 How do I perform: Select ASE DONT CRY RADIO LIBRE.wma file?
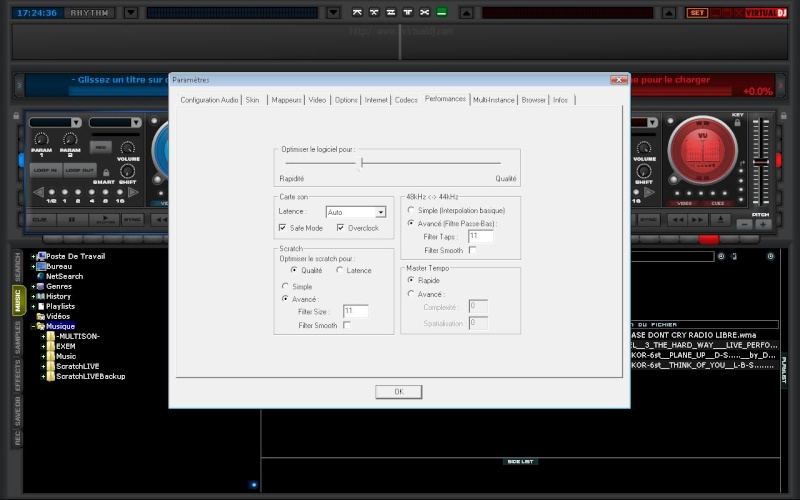click(x=693, y=335)
